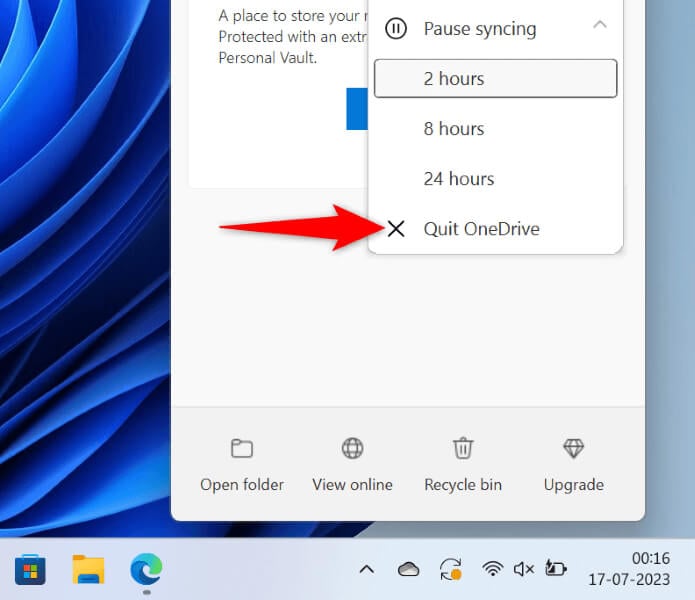Collapse the Pause syncing chevron

tap(600, 24)
